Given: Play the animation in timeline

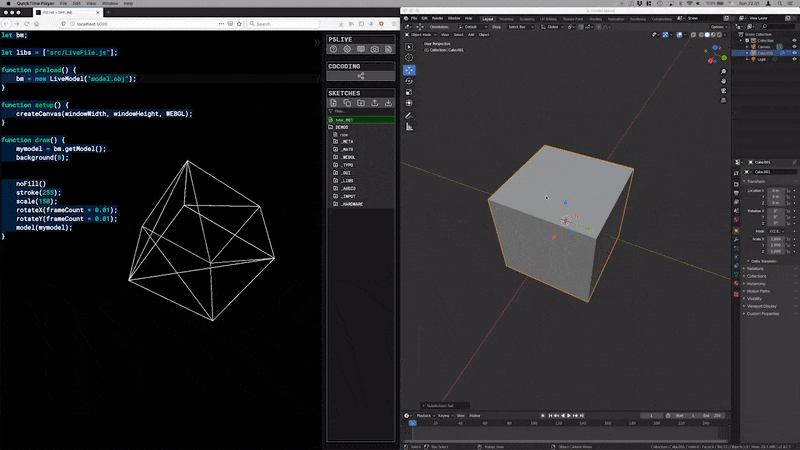Looking at the screenshot, I should tap(569, 416).
